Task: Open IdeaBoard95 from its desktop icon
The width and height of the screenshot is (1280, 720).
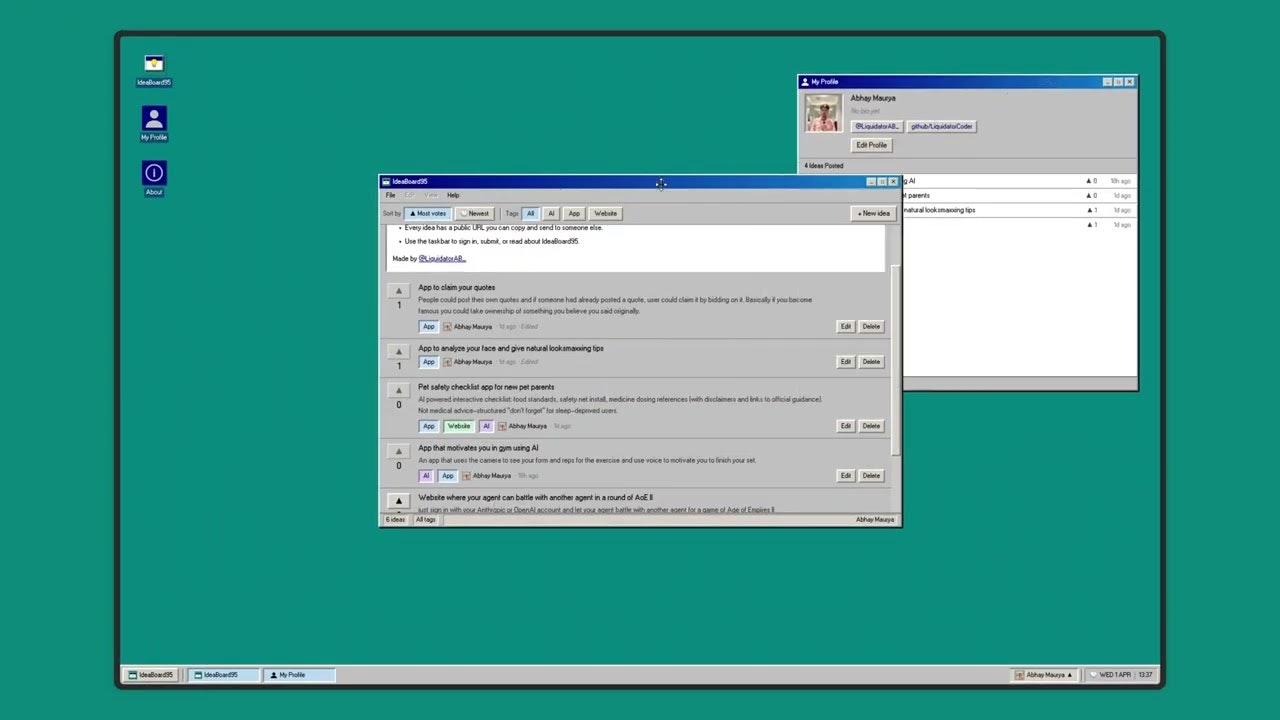Action: point(153,65)
